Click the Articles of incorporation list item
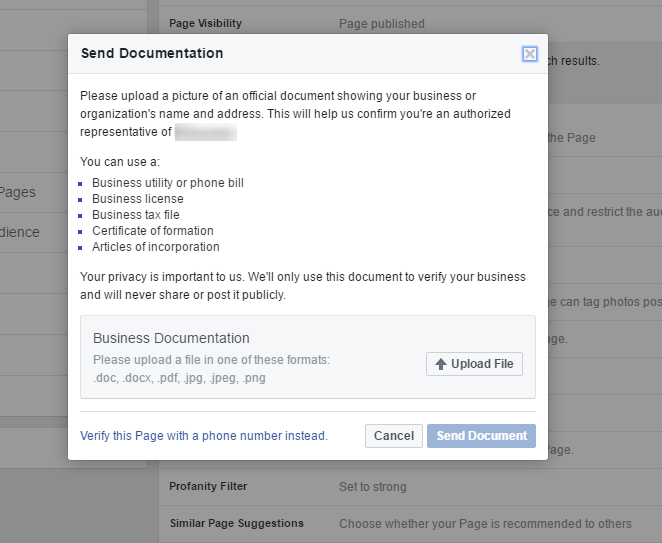The image size is (662, 543). tap(156, 247)
